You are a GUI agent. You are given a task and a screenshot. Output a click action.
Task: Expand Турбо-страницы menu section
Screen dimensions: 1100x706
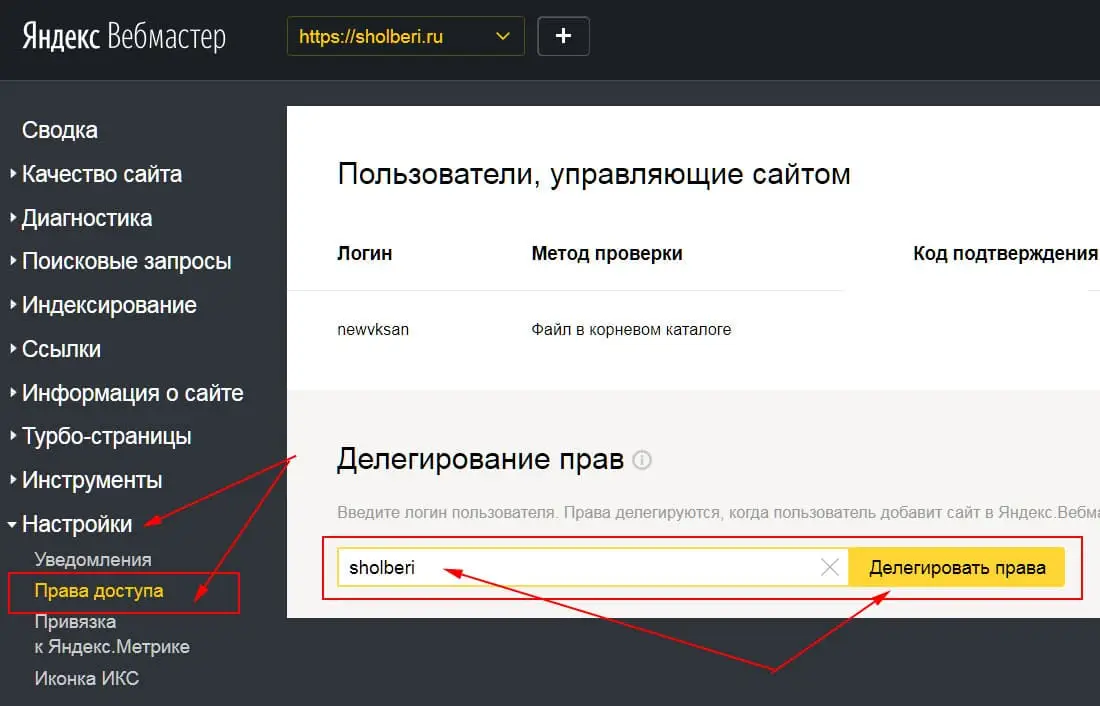[101, 436]
